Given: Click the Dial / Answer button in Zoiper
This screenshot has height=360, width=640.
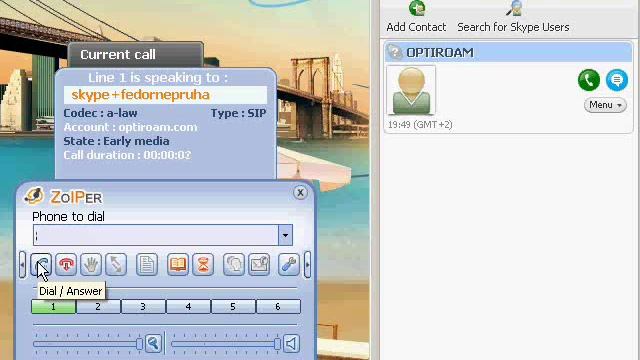Looking at the screenshot, I should [41, 264].
